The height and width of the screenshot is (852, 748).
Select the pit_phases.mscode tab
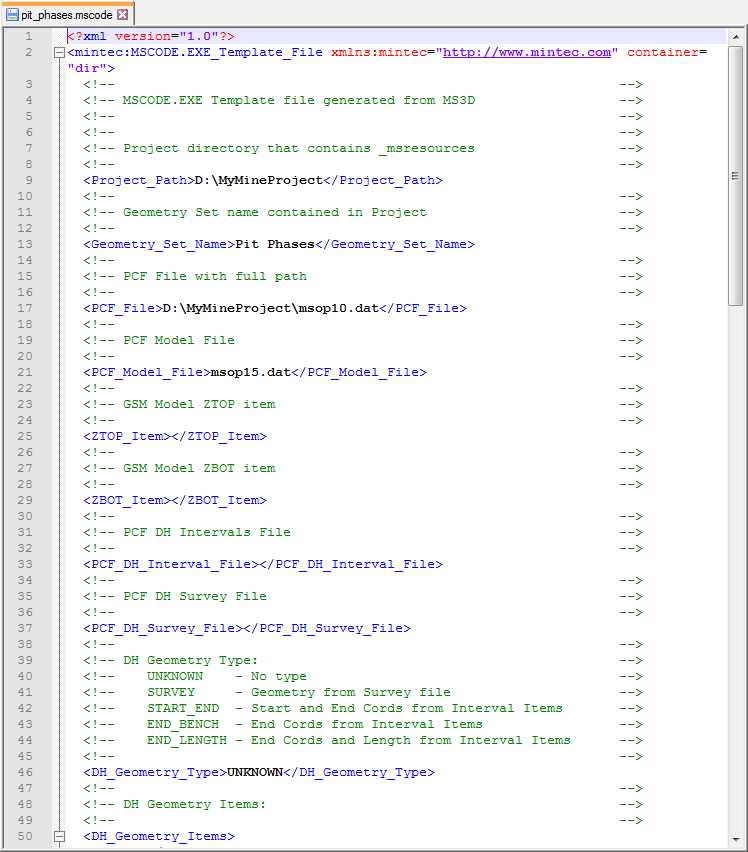click(67, 15)
